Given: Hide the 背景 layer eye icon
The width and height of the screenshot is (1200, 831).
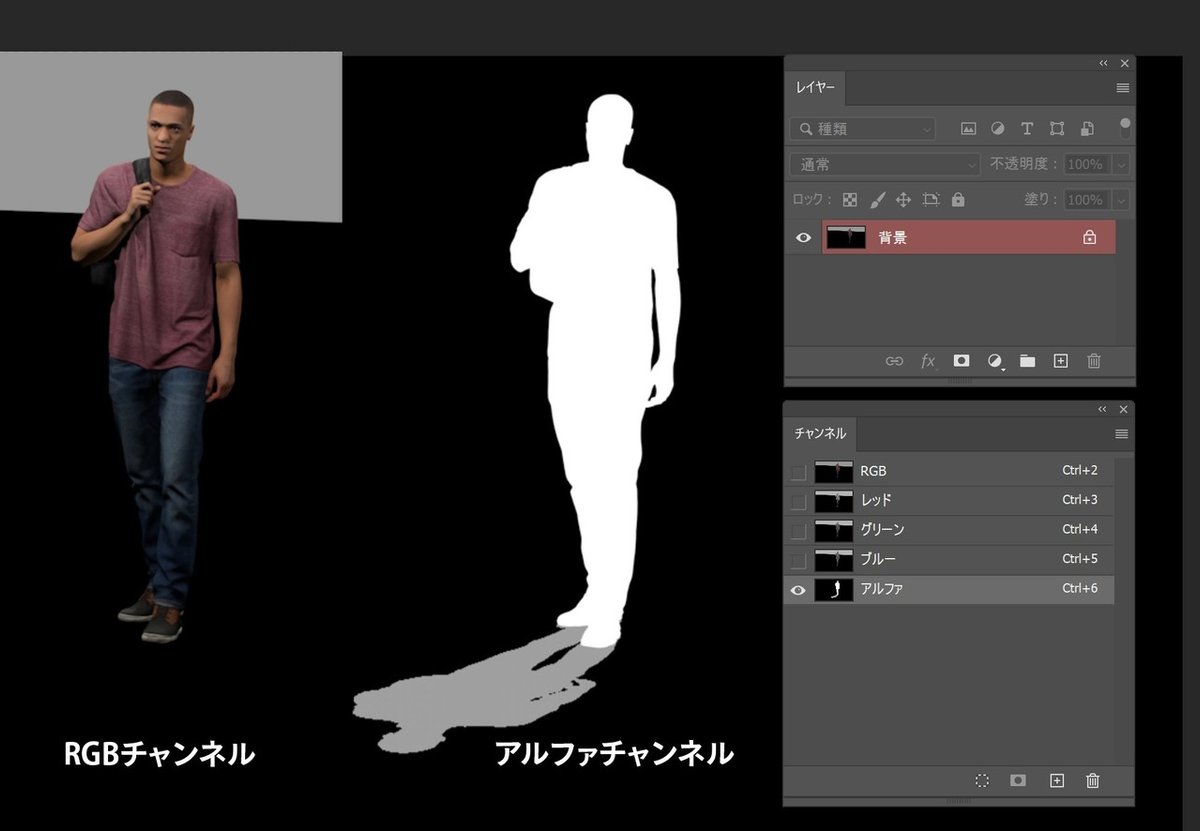Looking at the screenshot, I should (x=803, y=238).
